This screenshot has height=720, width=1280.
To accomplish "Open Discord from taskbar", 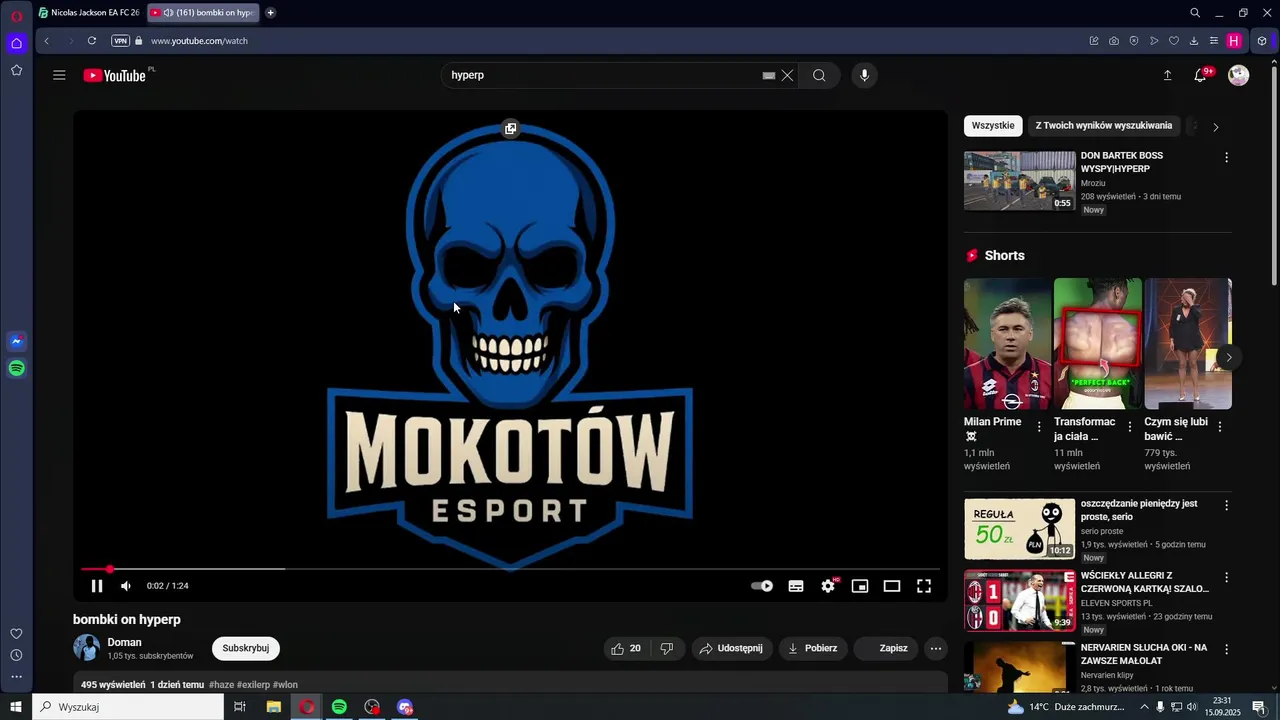I will (405, 707).
